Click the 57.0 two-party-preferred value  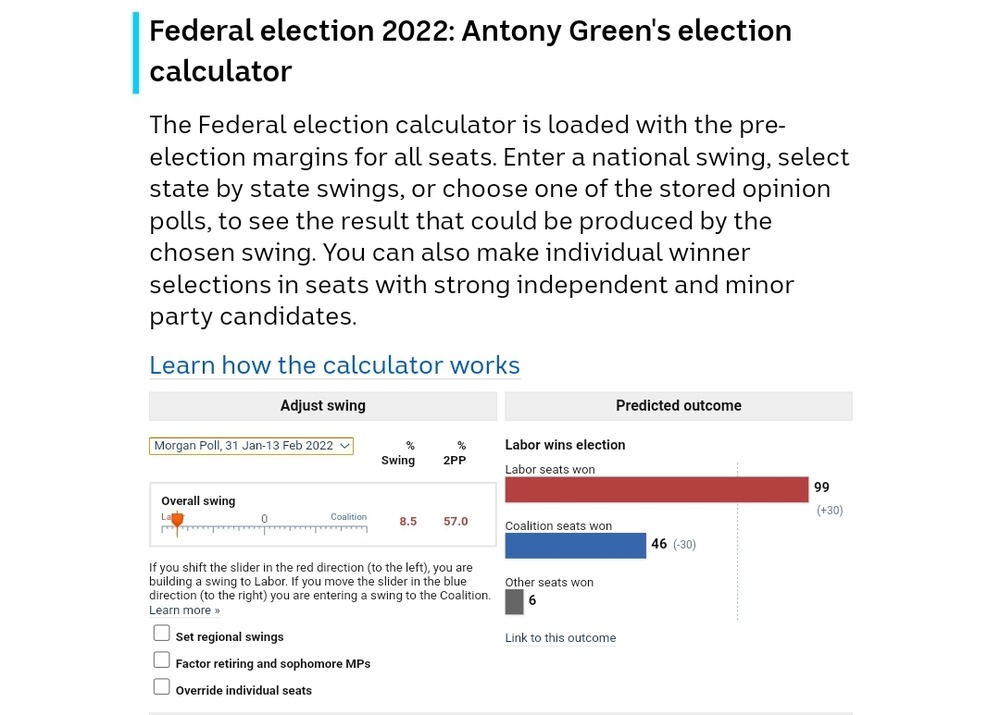point(456,521)
